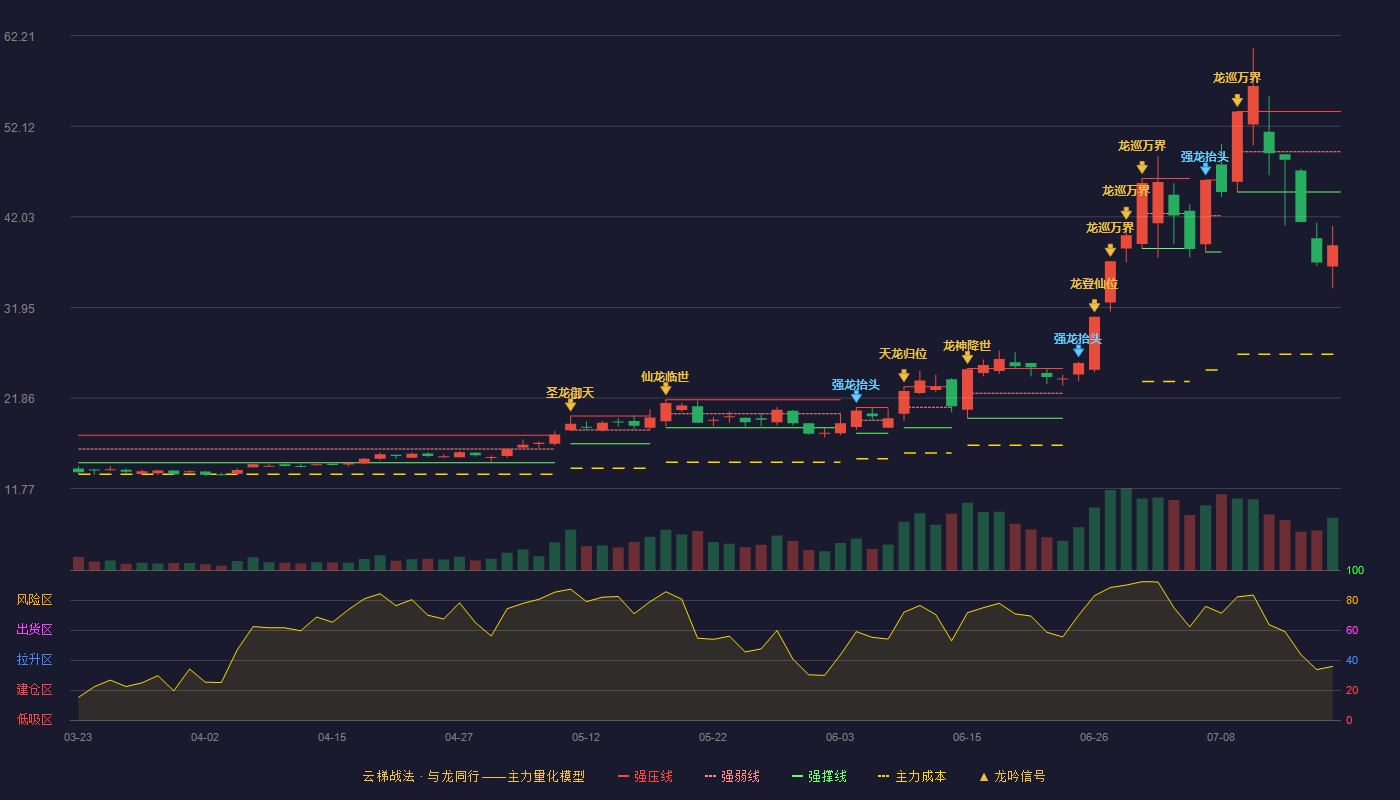Viewport: 1400px width, 800px height.
Task: Click the 07-08 date label
Action: (1221, 737)
